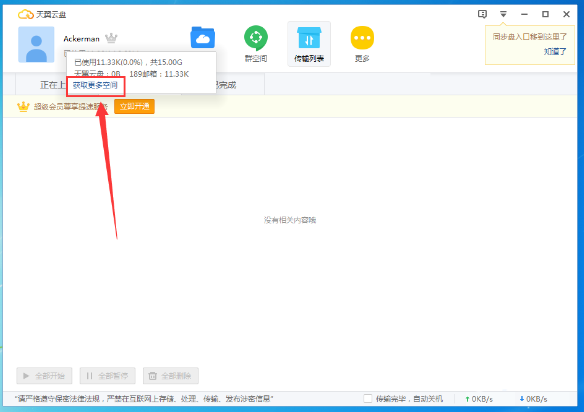Click the Ackerman user avatar
The height and width of the screenshot is (412, 584).
(x=36, y=44)
